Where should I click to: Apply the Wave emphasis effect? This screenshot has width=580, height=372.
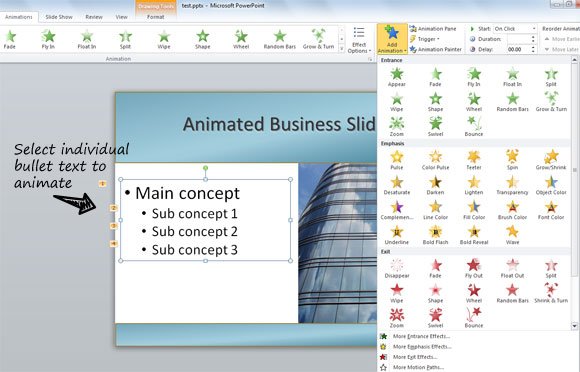(512, 235)
